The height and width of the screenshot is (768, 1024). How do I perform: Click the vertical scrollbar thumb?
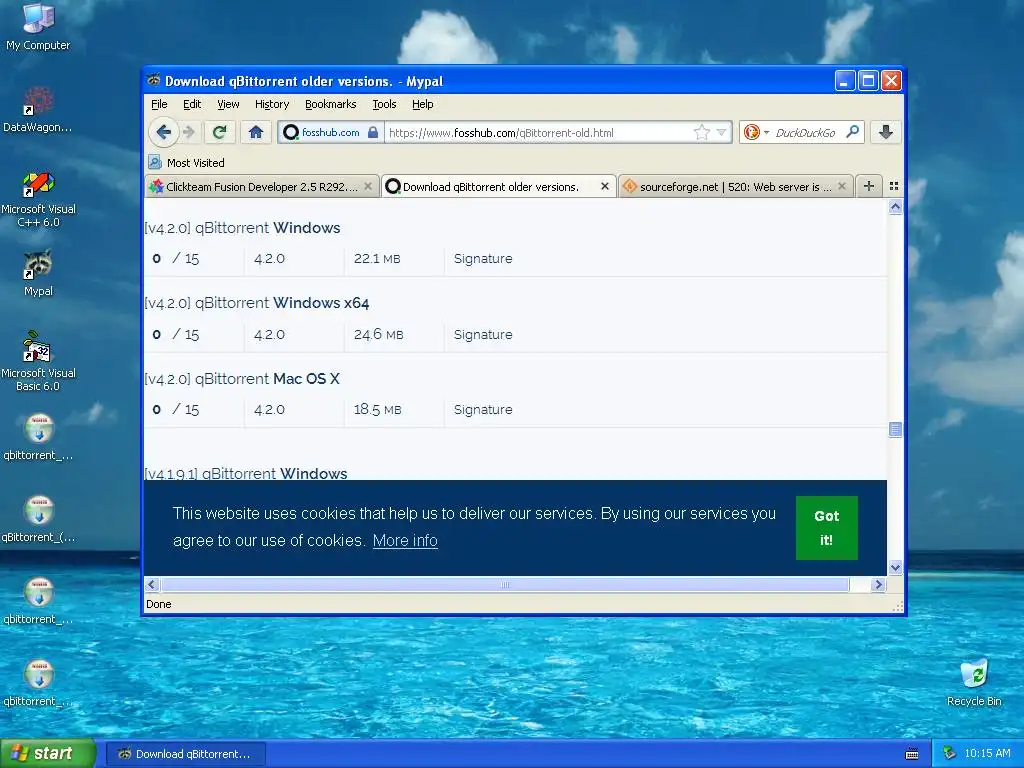click(x=895, y=429)
